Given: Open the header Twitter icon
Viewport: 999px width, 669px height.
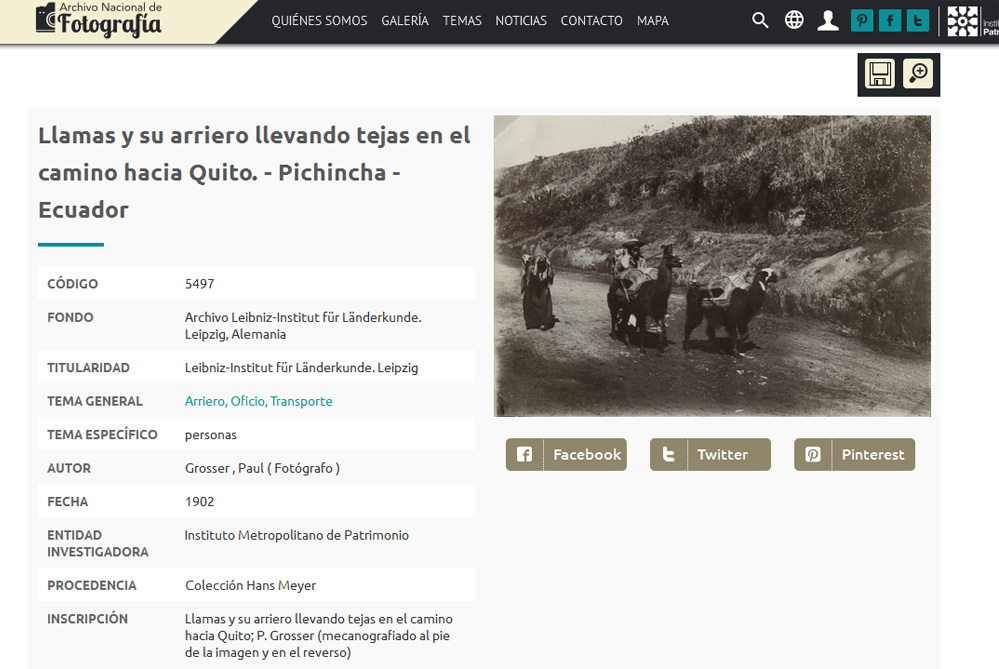Looking at the screenshot, I should point(918,20).
